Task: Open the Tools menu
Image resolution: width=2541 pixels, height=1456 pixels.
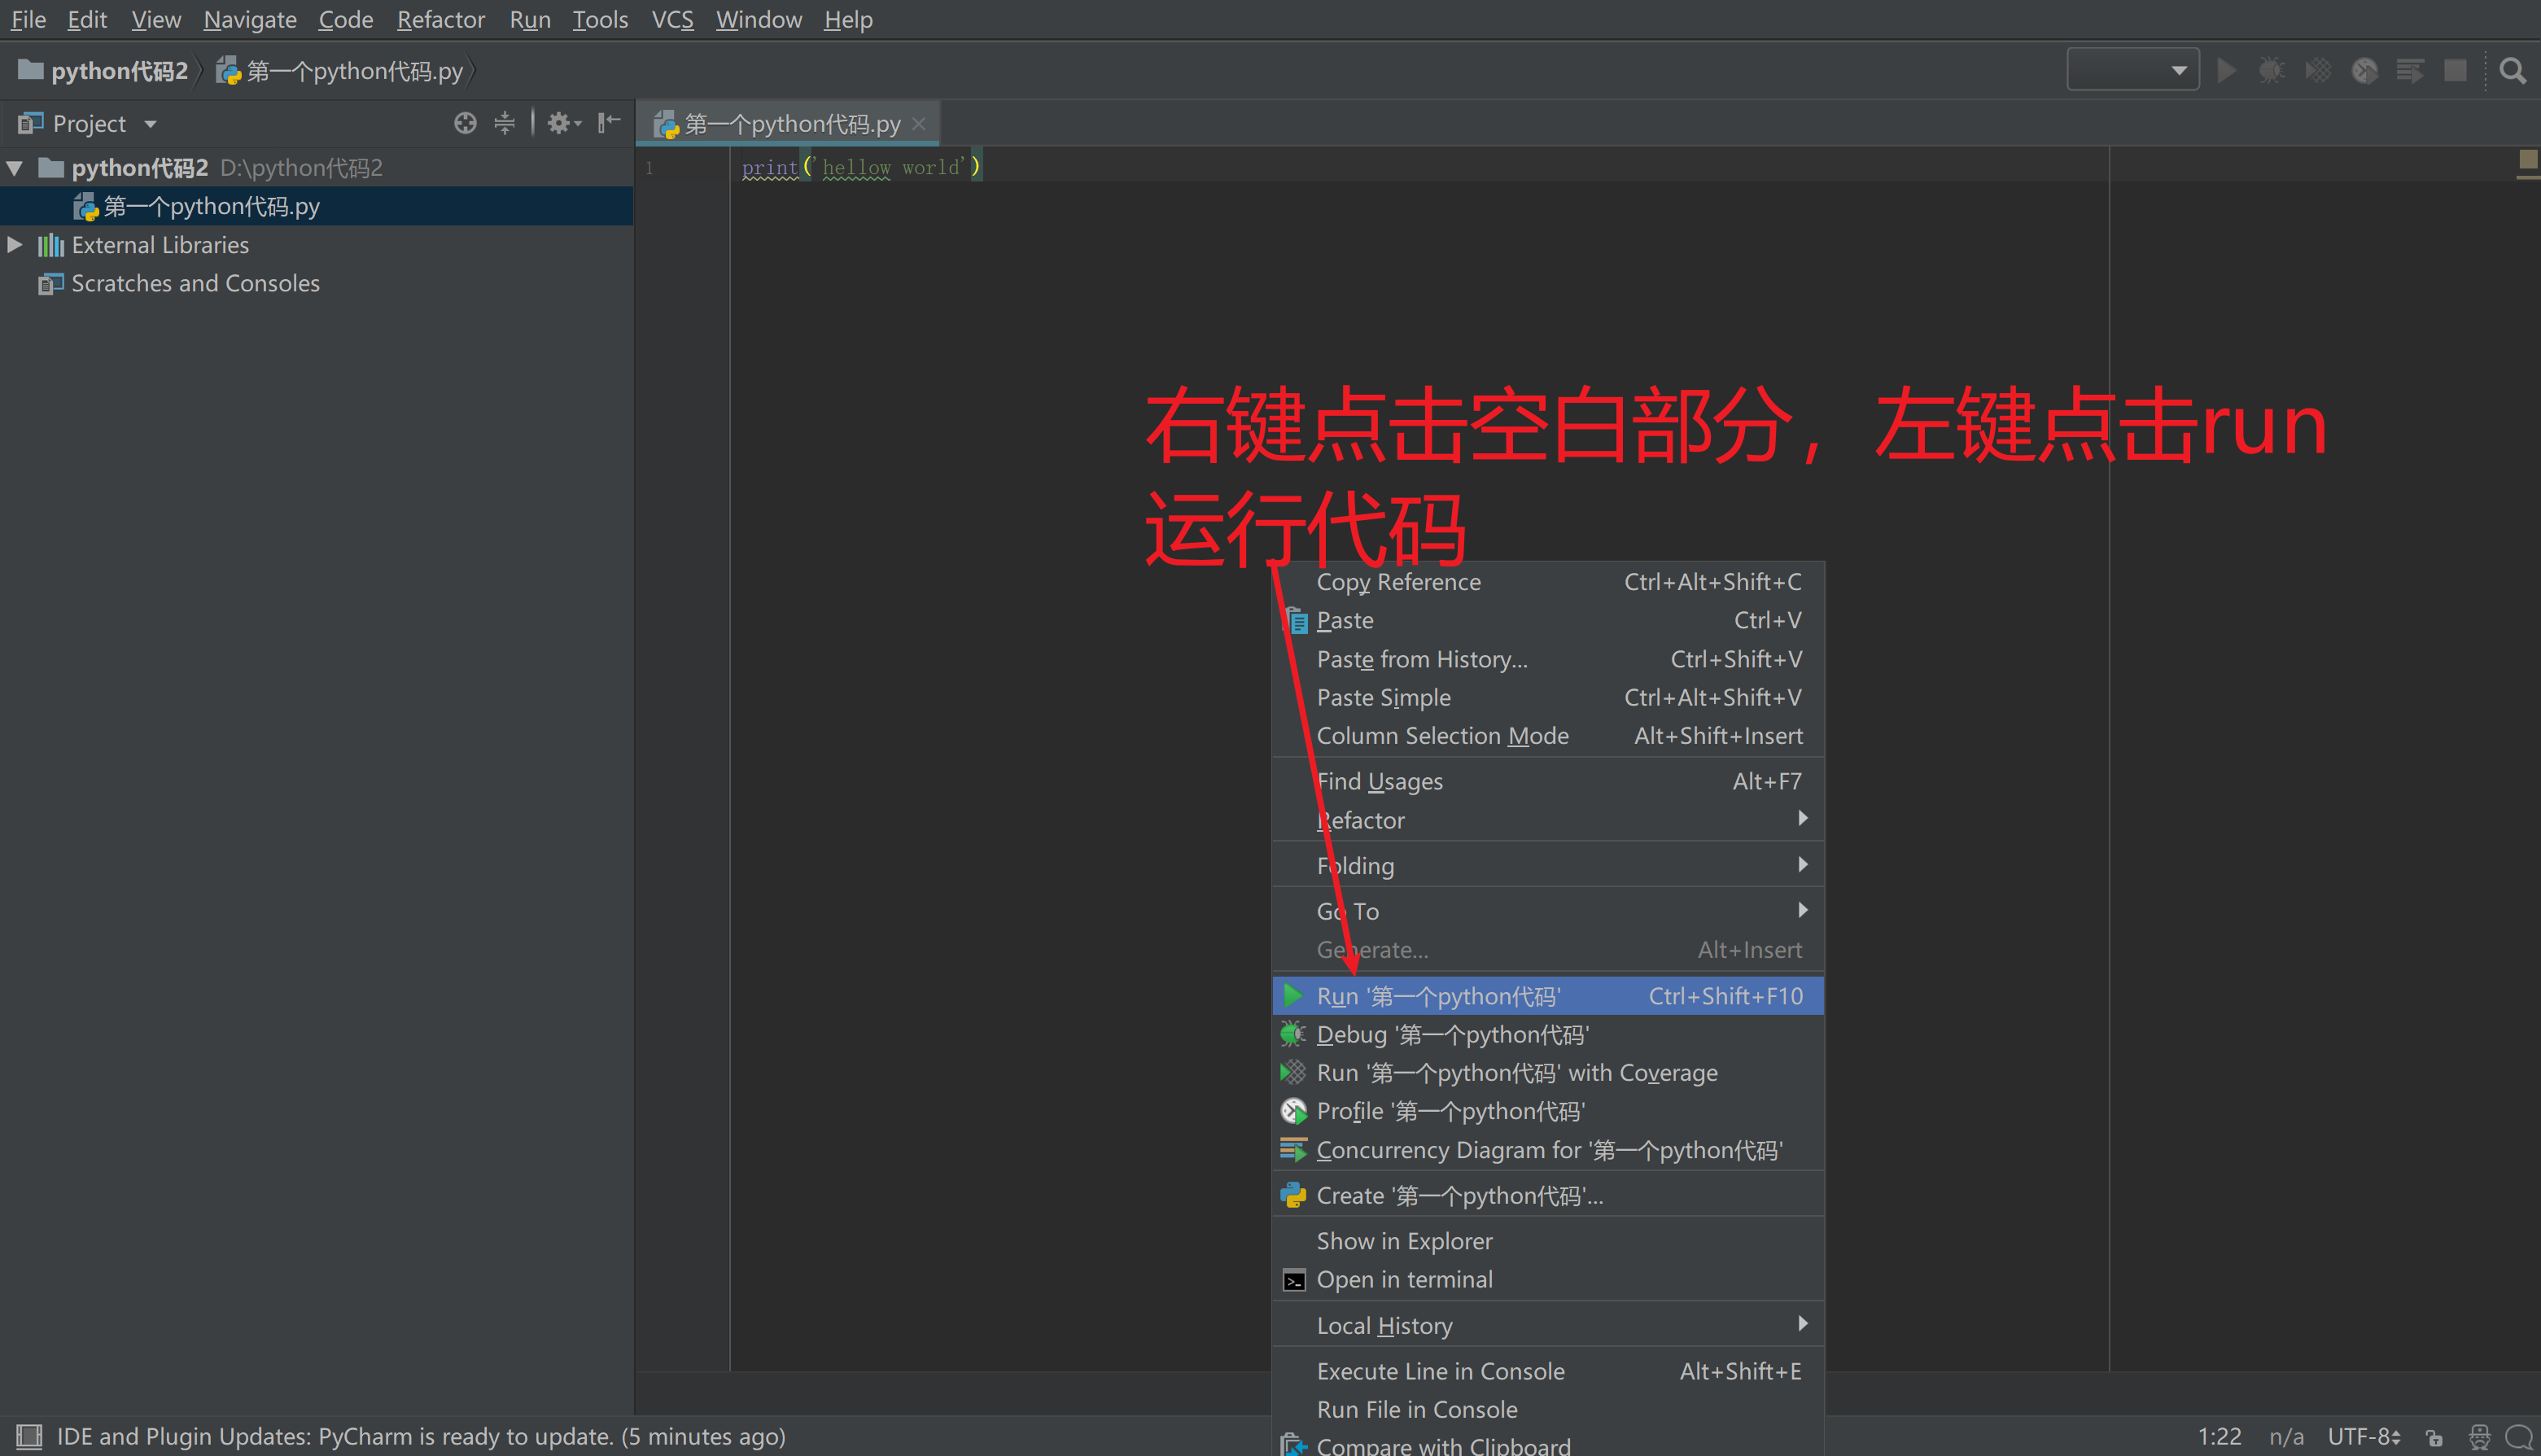Action: 600,19
